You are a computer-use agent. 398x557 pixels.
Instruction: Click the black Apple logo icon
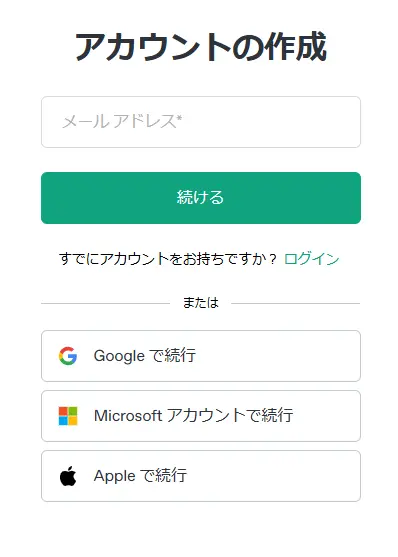point(68,476)
